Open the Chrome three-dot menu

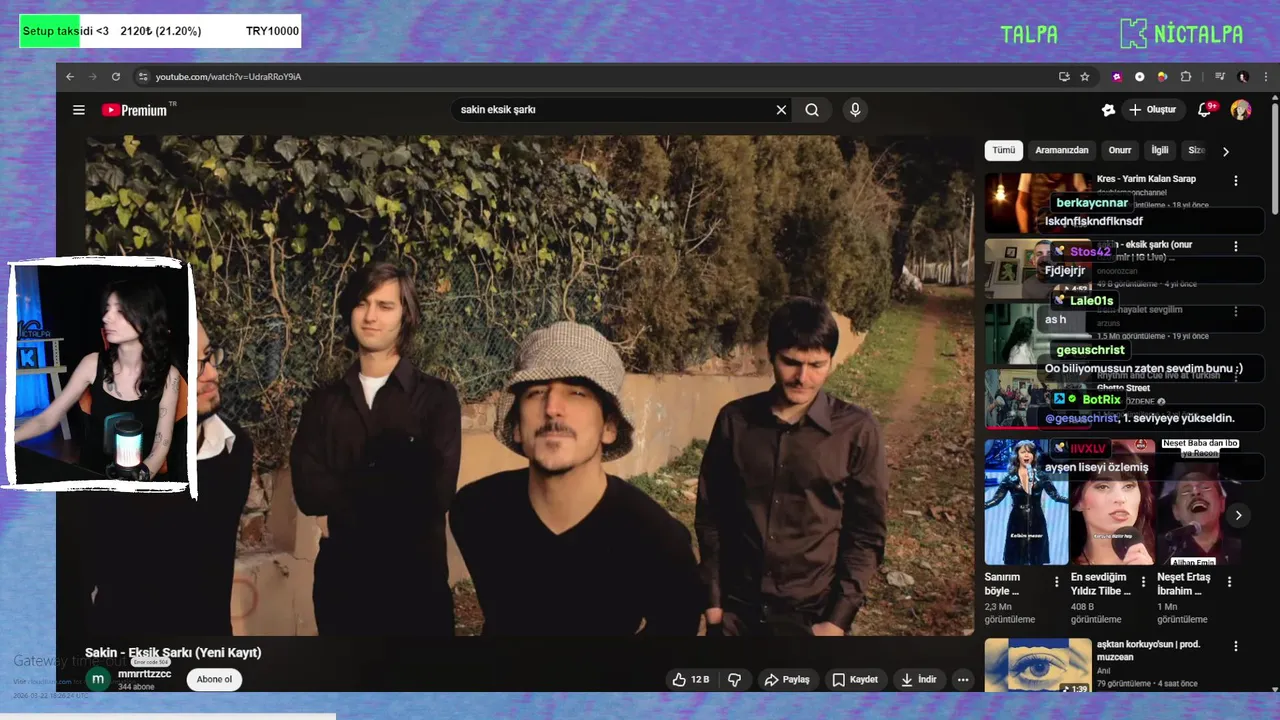tap(1264, 77)
